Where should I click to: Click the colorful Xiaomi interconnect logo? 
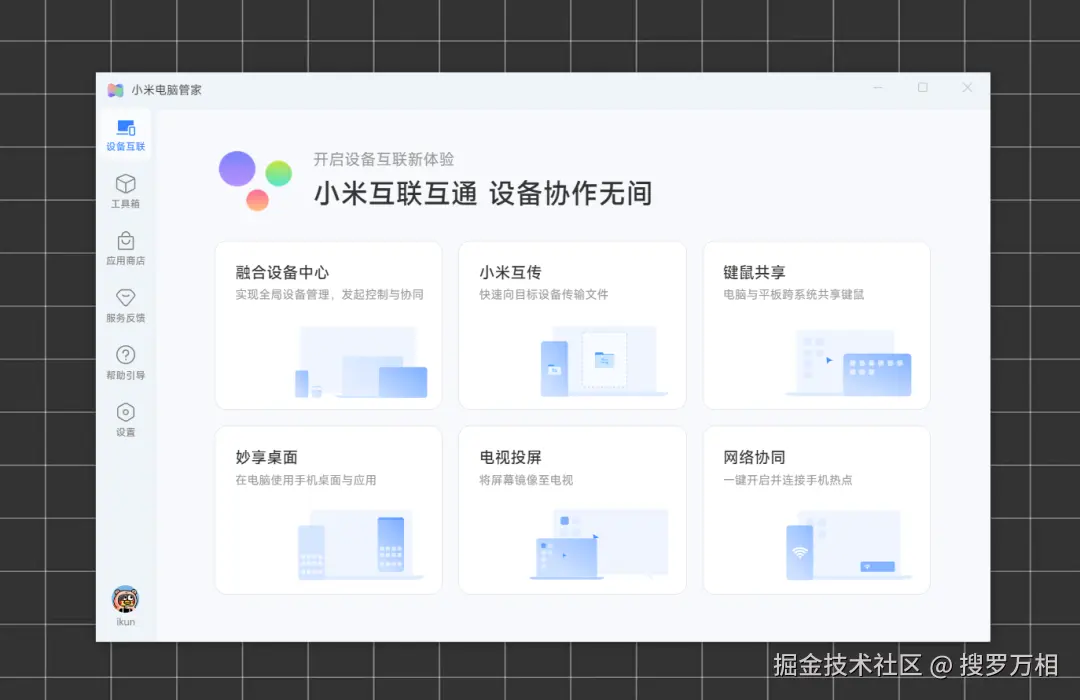[254, 181]
